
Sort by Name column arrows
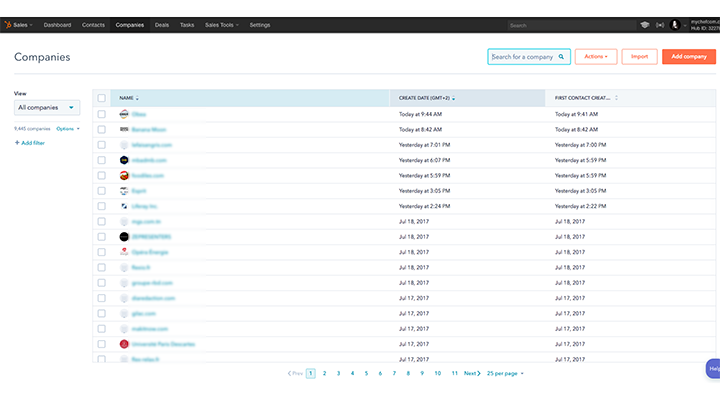pos(137,98)
